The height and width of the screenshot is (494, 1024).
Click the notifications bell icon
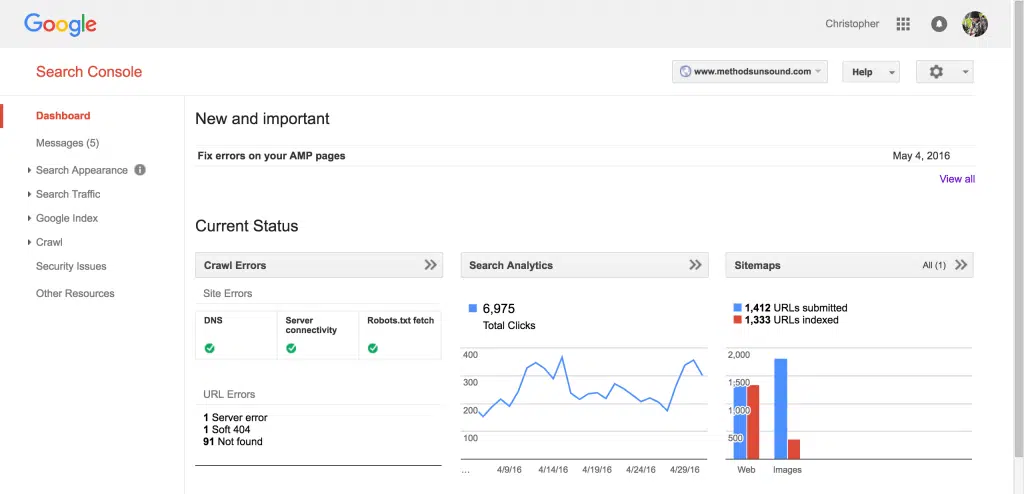point(938,24)
